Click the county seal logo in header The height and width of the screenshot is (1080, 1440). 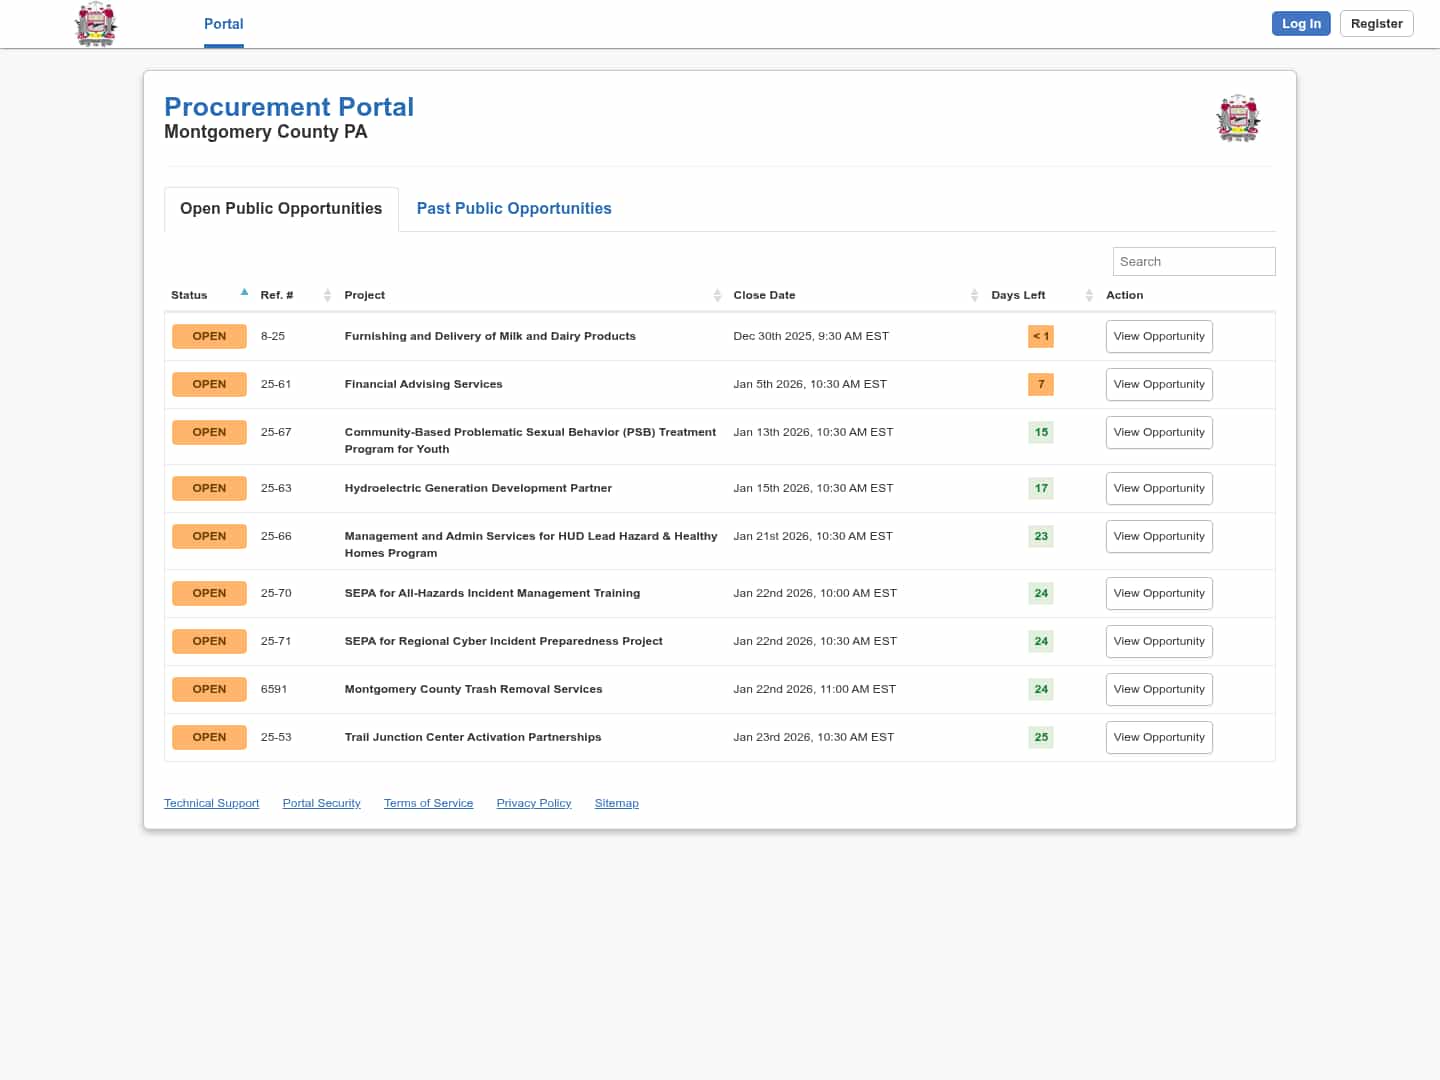(96, 24)
